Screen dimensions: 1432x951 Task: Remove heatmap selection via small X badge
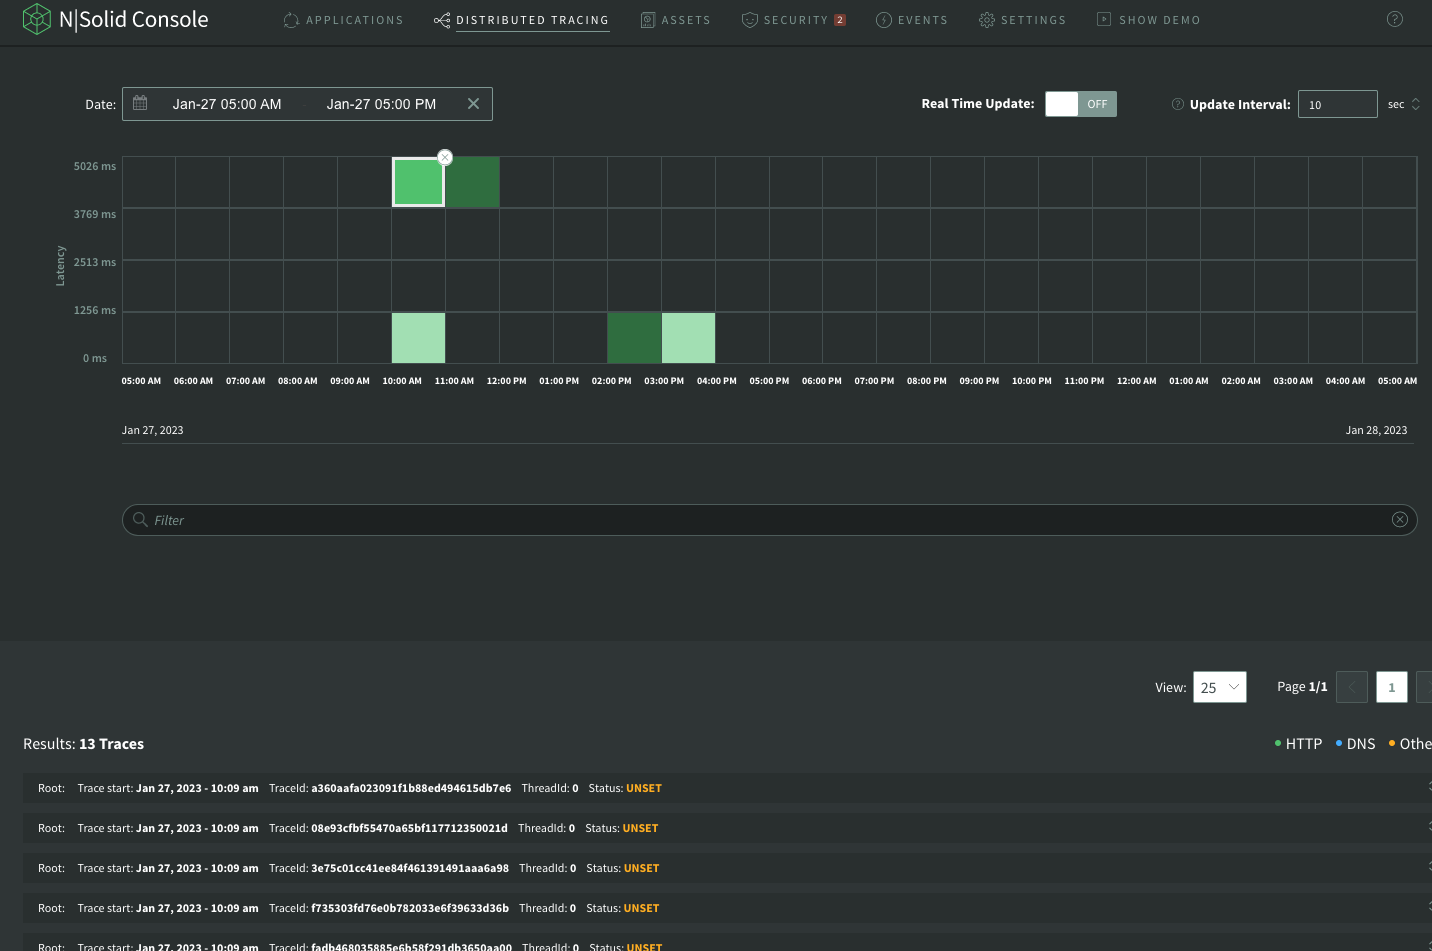pyautogui.click(x=445, y=157)
